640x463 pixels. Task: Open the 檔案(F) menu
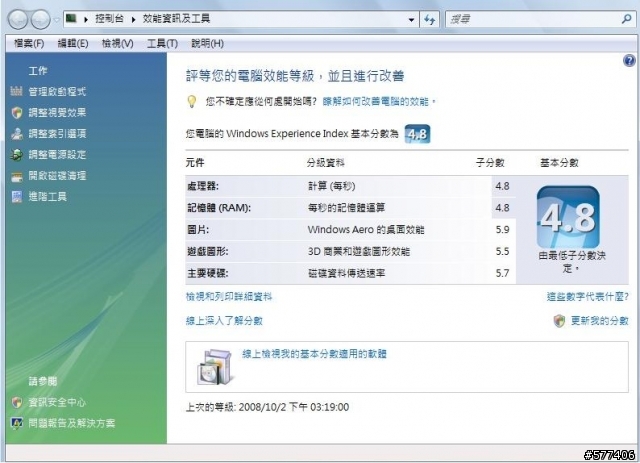(x=29, y=43)
